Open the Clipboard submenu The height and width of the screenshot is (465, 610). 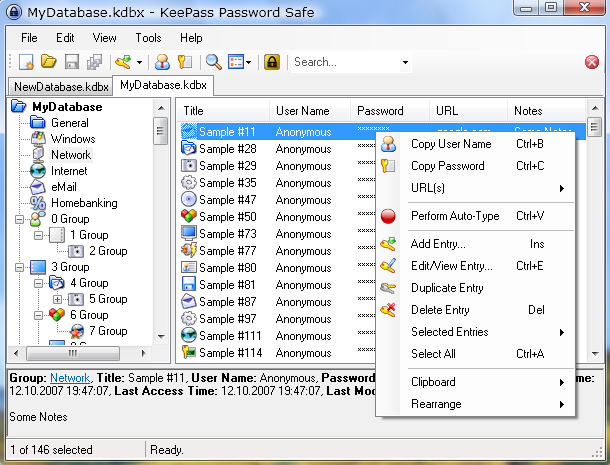pyautogui.click(x=475, y=382)
